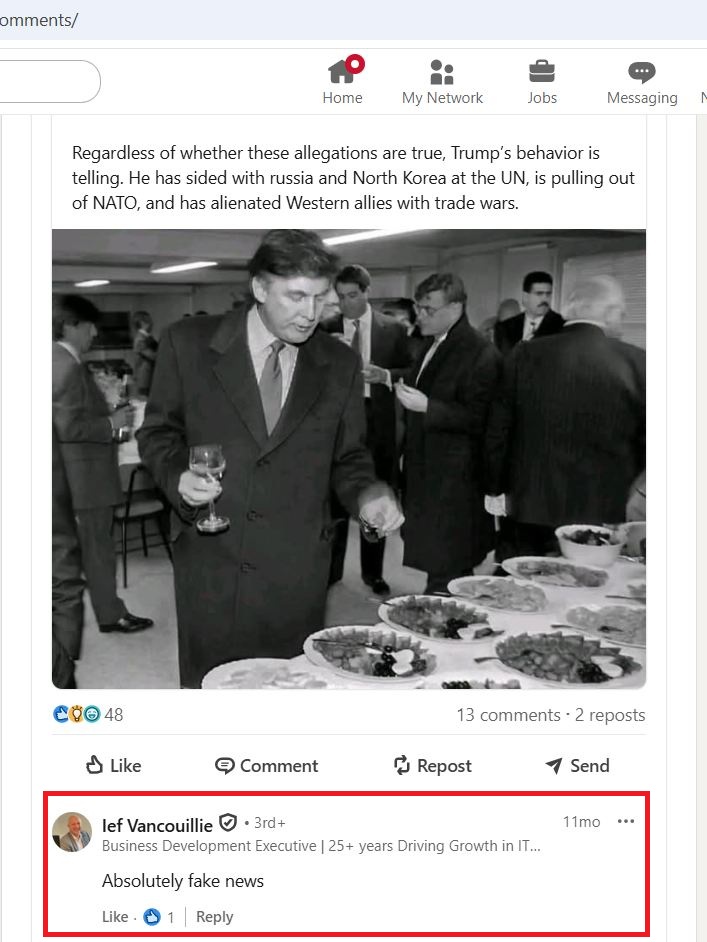Screen dimensions: 707x942
Task: View the 13 comments
Action: point(508,715)
